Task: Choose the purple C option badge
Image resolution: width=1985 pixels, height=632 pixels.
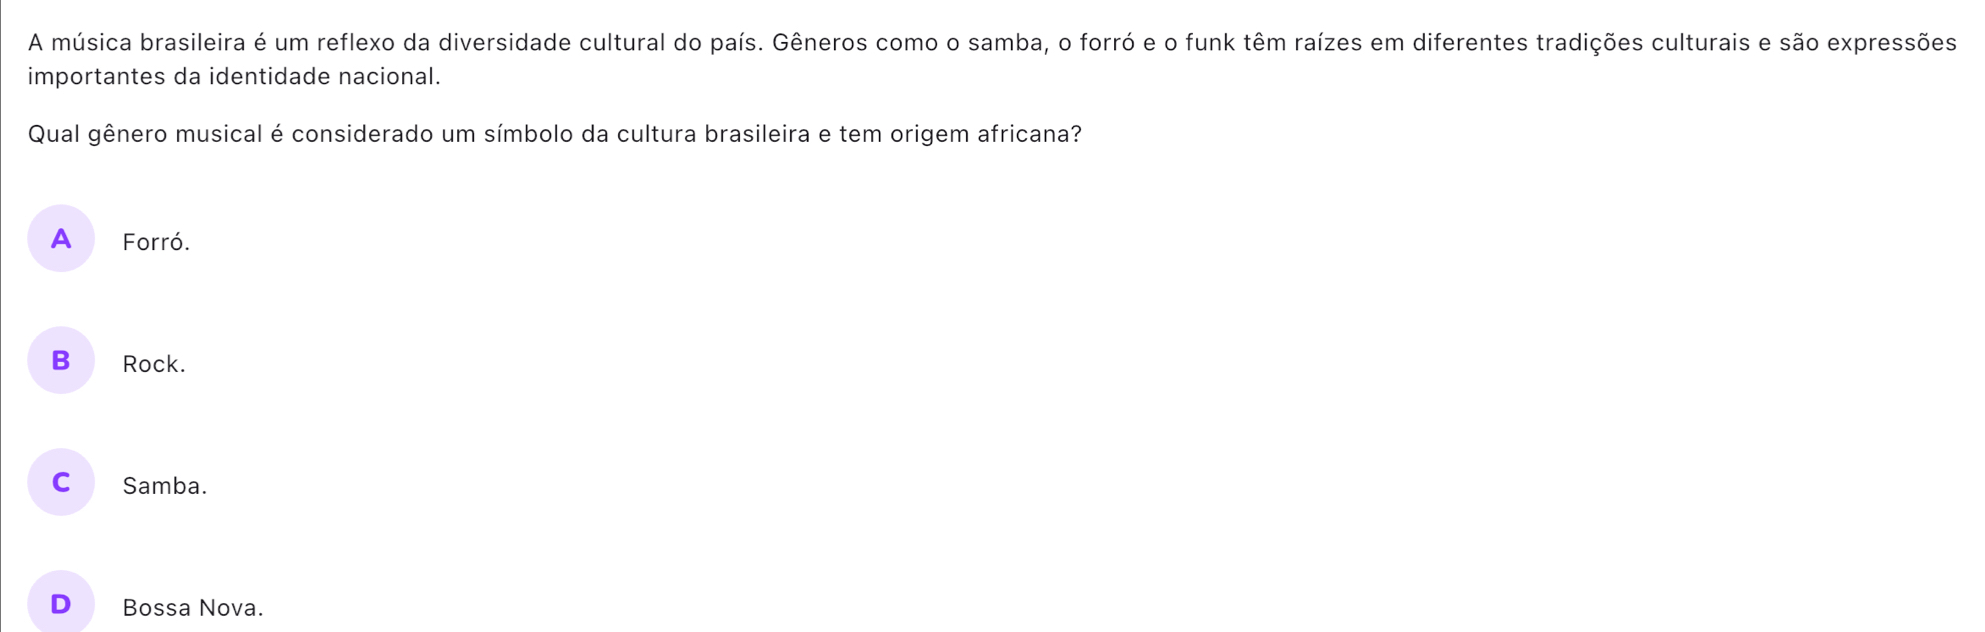Action: pyautogui.click(x=61, y=483)
